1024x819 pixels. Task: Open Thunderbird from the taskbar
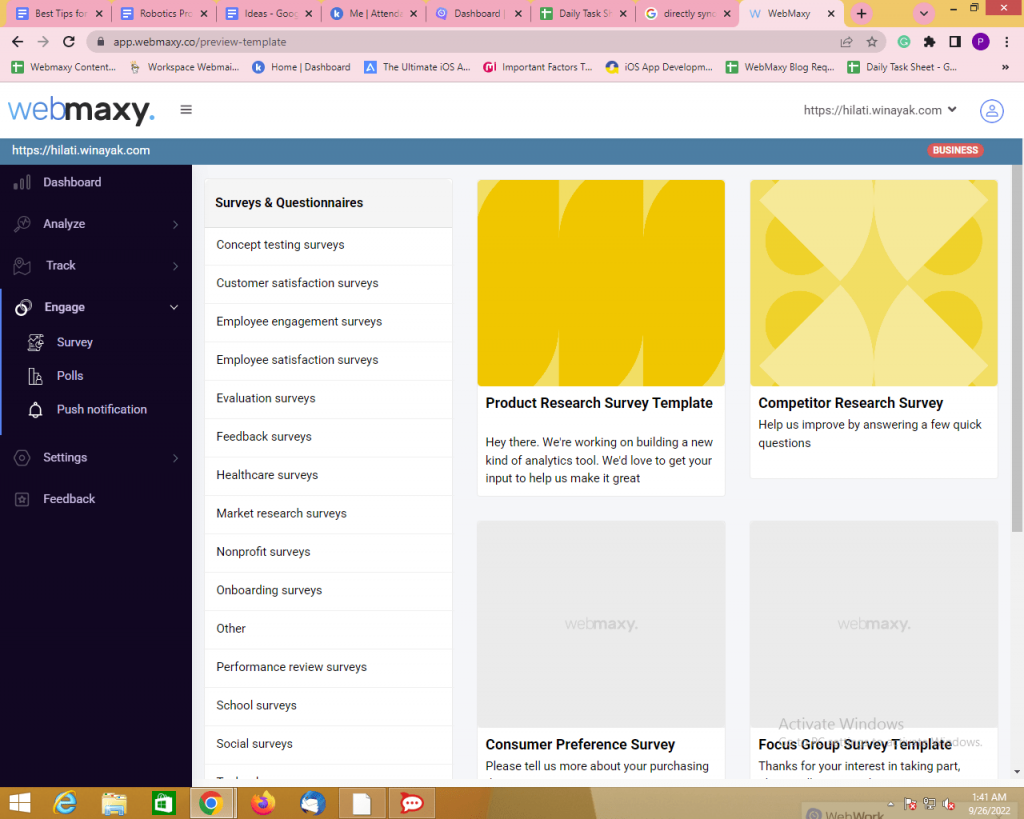(313, 803)
